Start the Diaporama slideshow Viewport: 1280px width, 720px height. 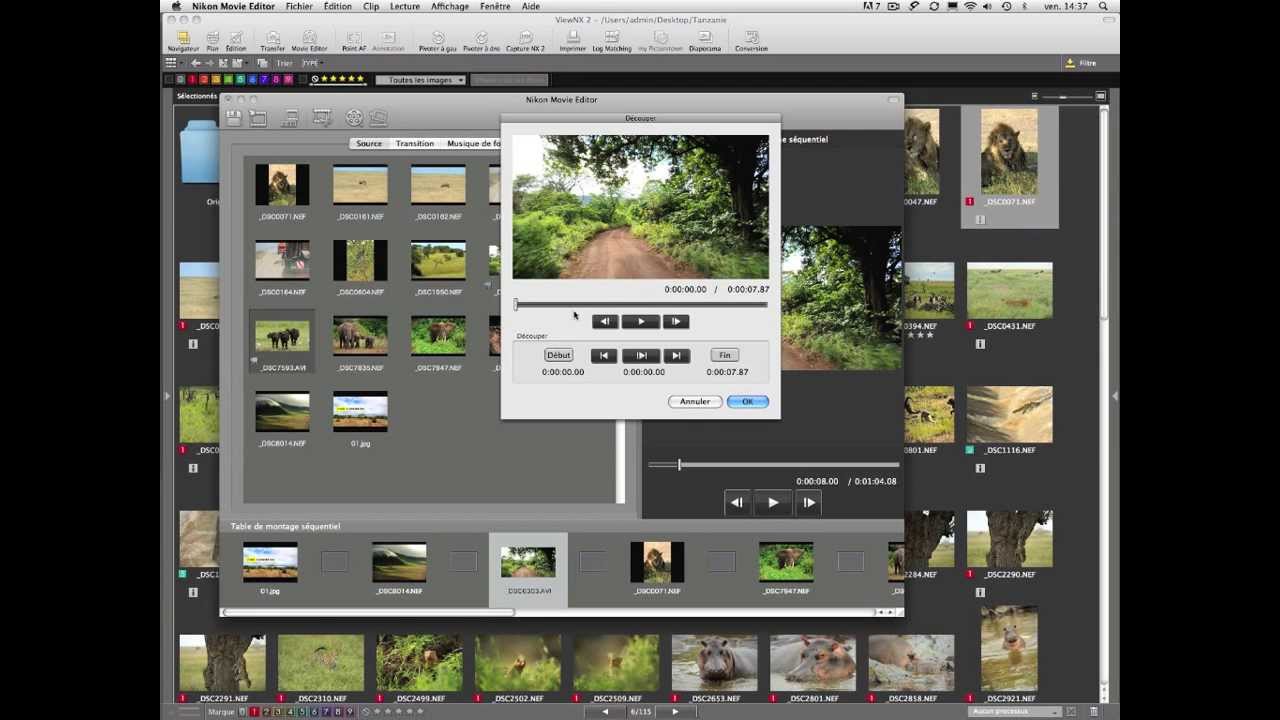705,41
